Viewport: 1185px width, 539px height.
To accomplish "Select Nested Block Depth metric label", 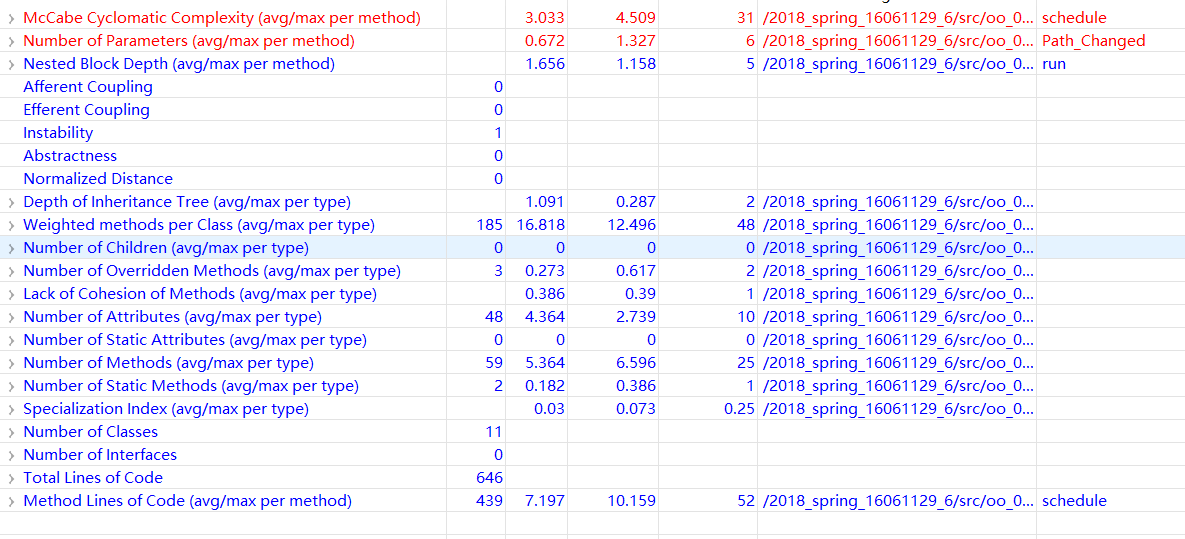I will [179, 64].
